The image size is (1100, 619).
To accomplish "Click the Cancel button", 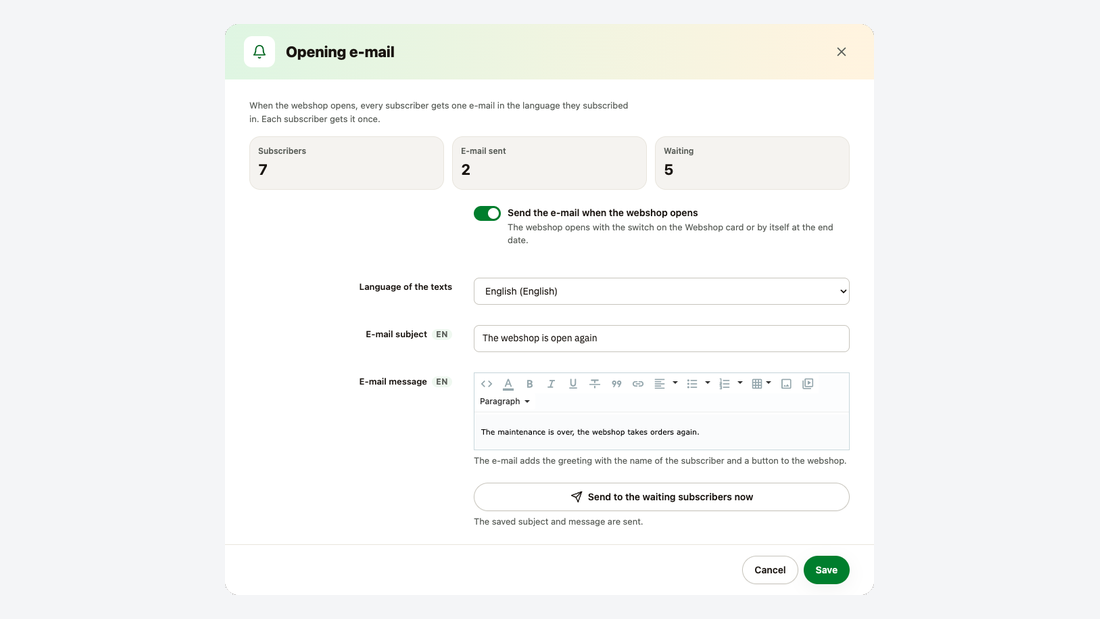I will (770, 570).
